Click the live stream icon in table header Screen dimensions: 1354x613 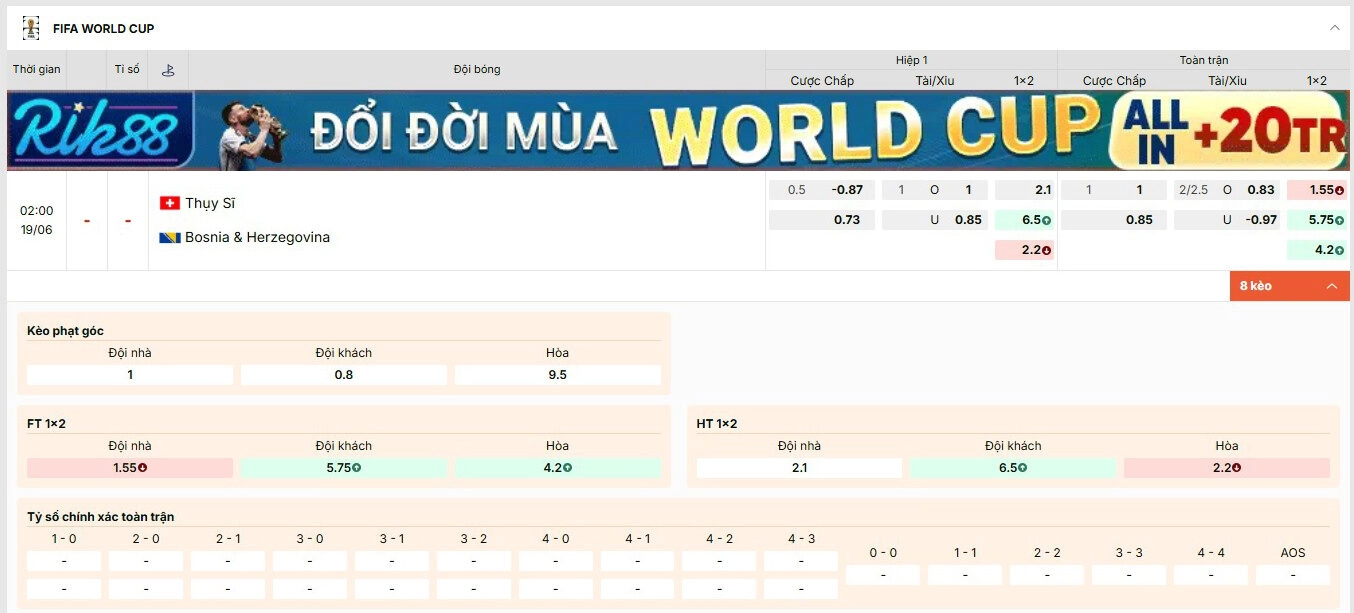click(168, 70)
